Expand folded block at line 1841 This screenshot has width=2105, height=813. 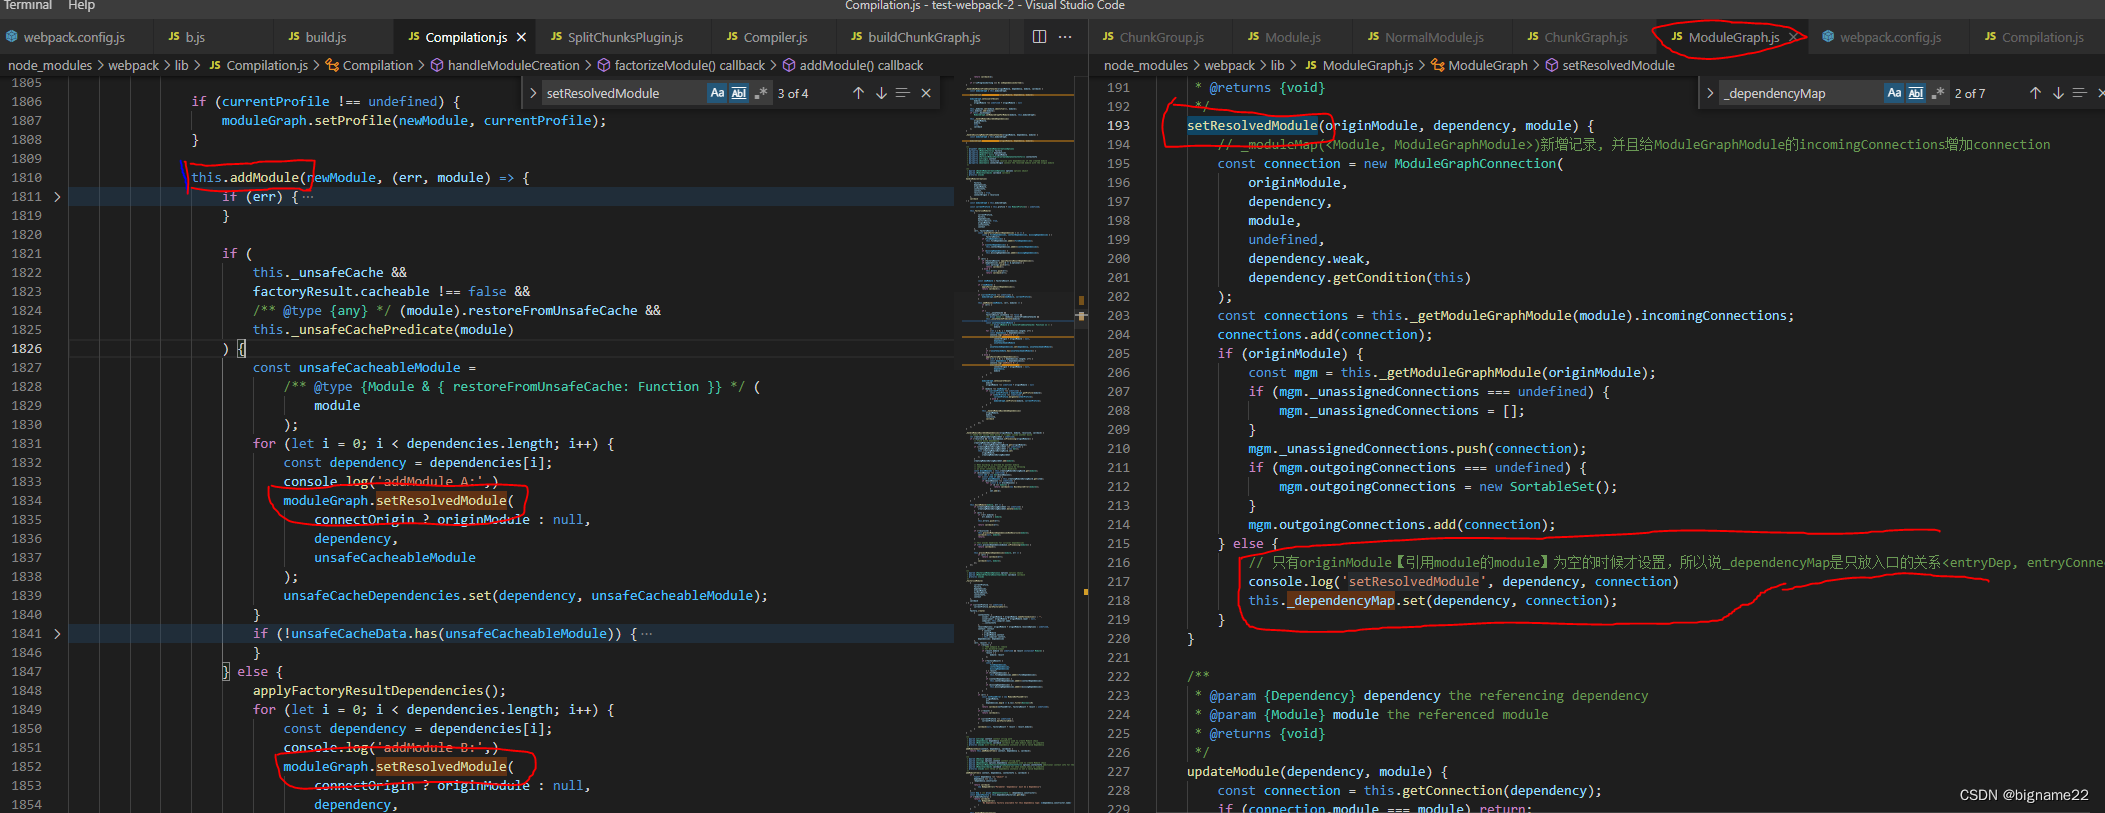point(57,634)
